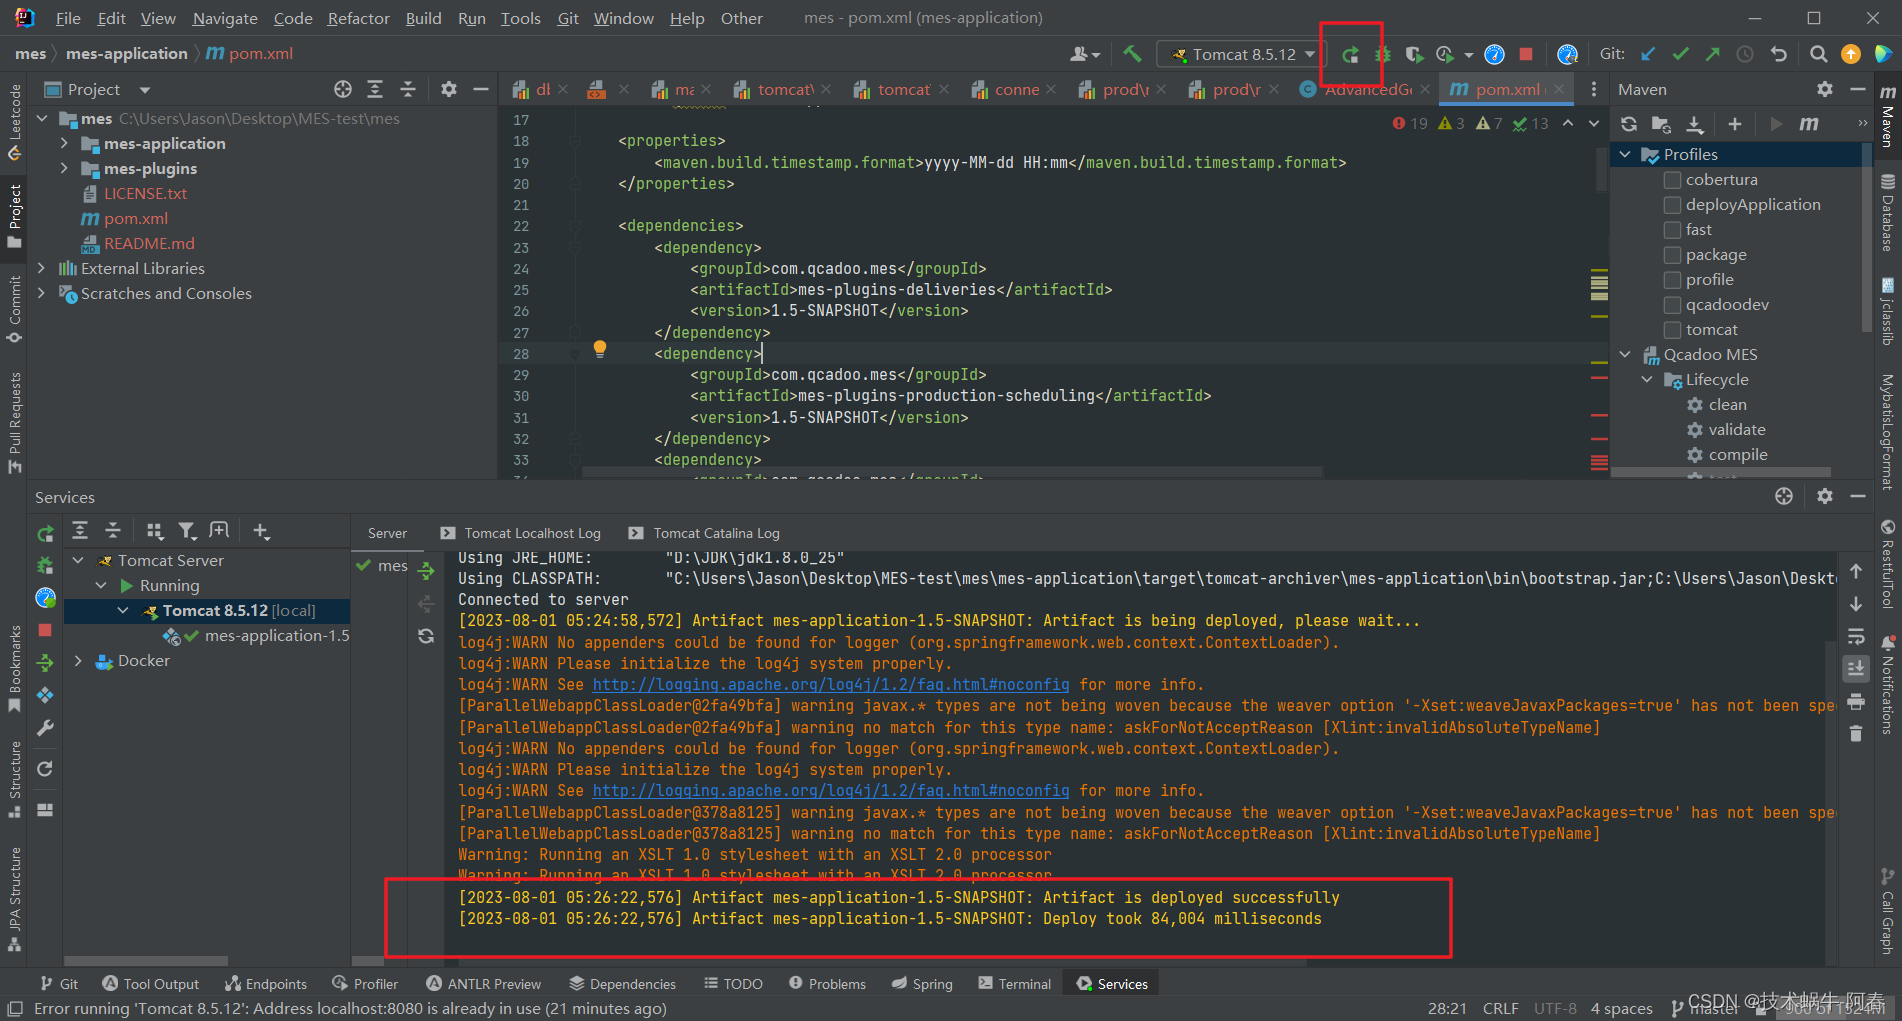Add a Maven project with plus icon
1902x1021 pixels.
pos(1735,124)
